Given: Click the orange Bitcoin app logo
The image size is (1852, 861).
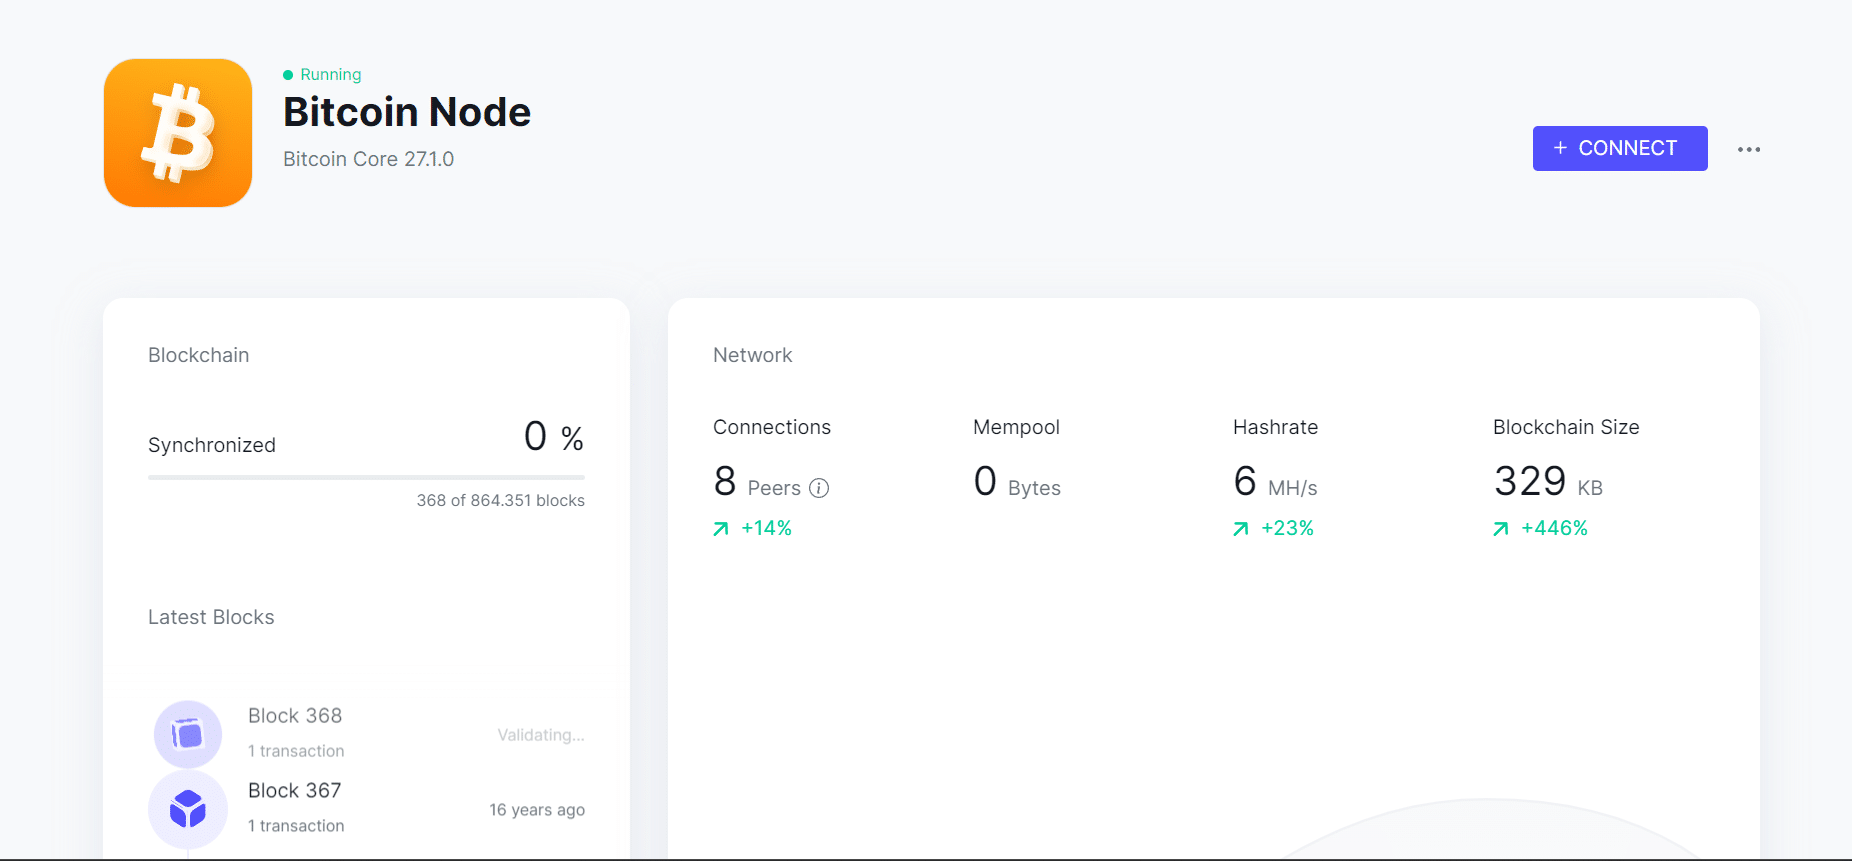Looking at the screenshot, I should 178,133.
